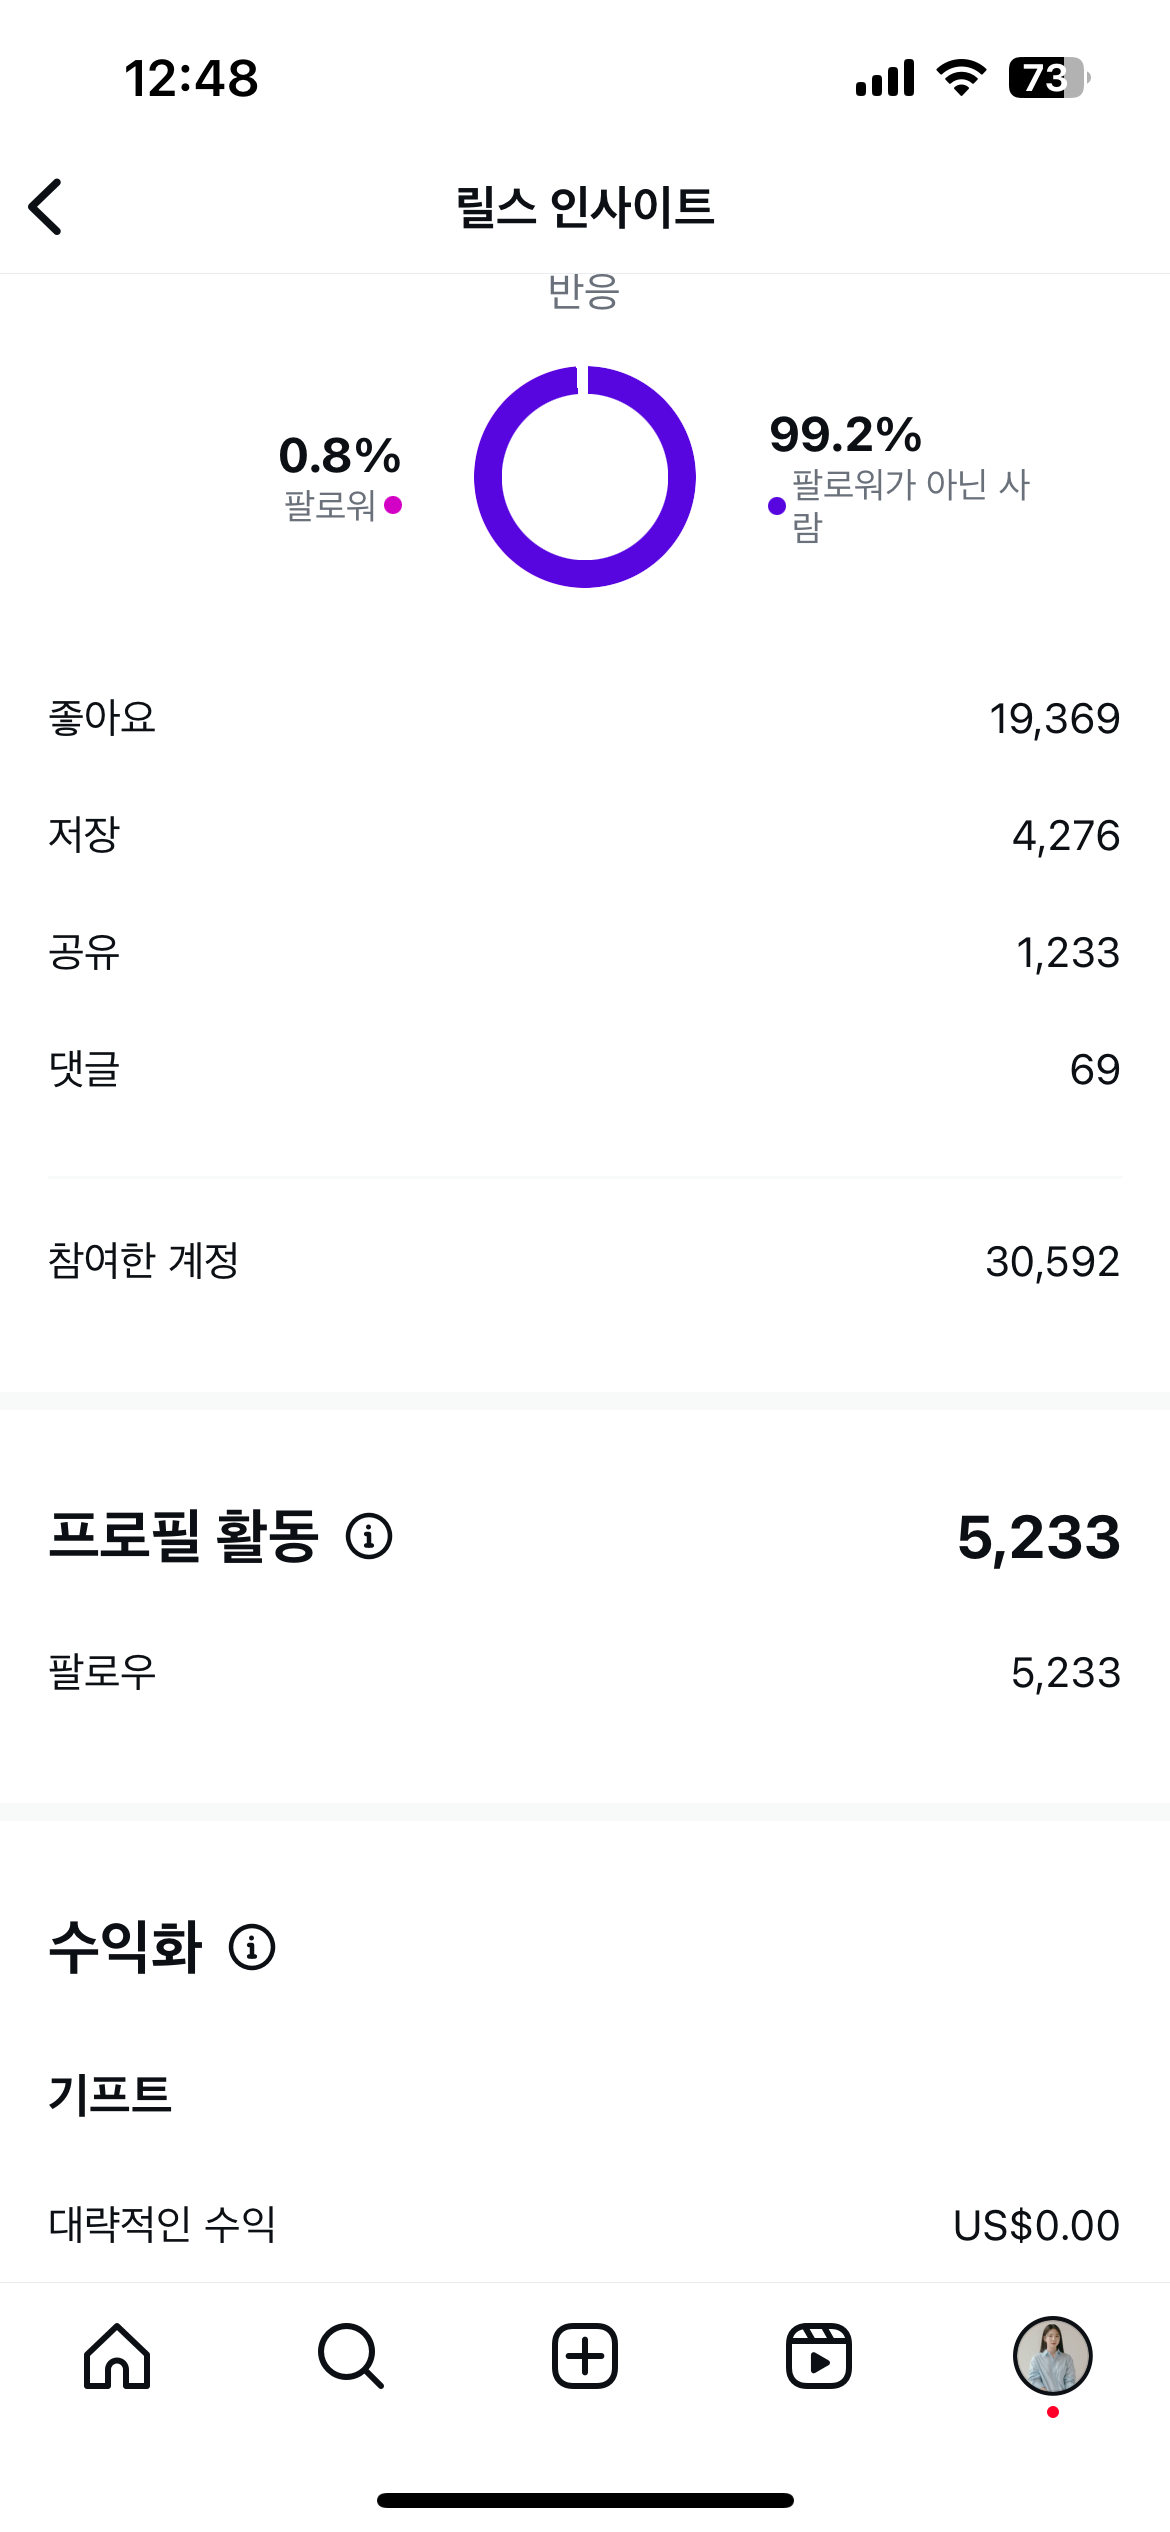Viewport: 1170px width, 2532px height.
Task: Tap the purple donut chart
Action: pos(585,477)
